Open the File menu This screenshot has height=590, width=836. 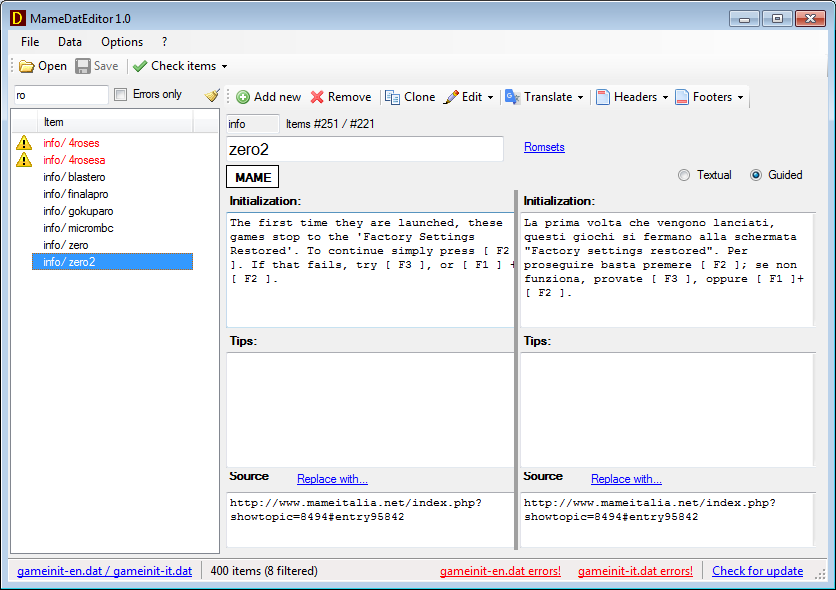tap(30, 42)
